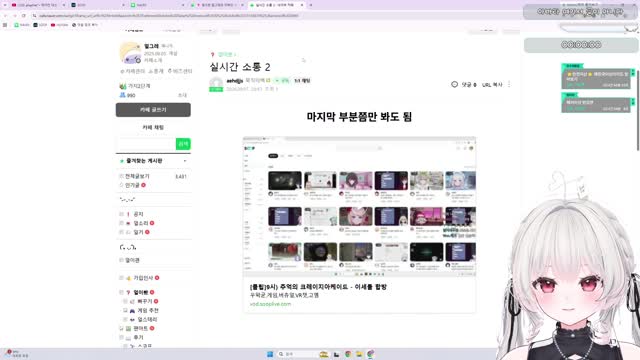640x360 pixels.
Task: Open the three-dot more options menu
Action: tap(509, 84)
